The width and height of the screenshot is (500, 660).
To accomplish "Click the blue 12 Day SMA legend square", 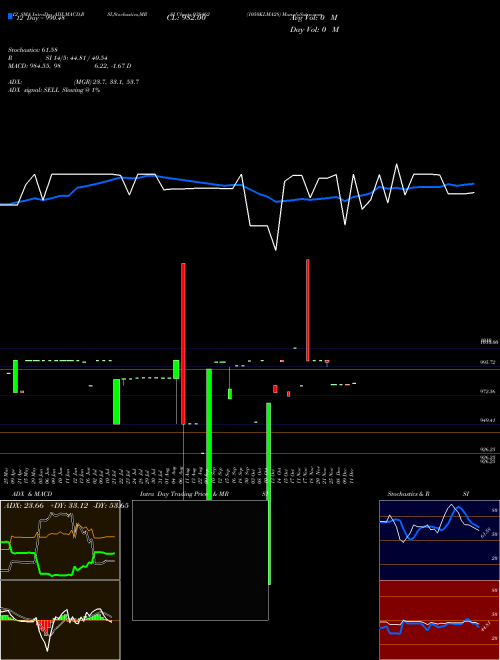I will [x=10, y=16].
